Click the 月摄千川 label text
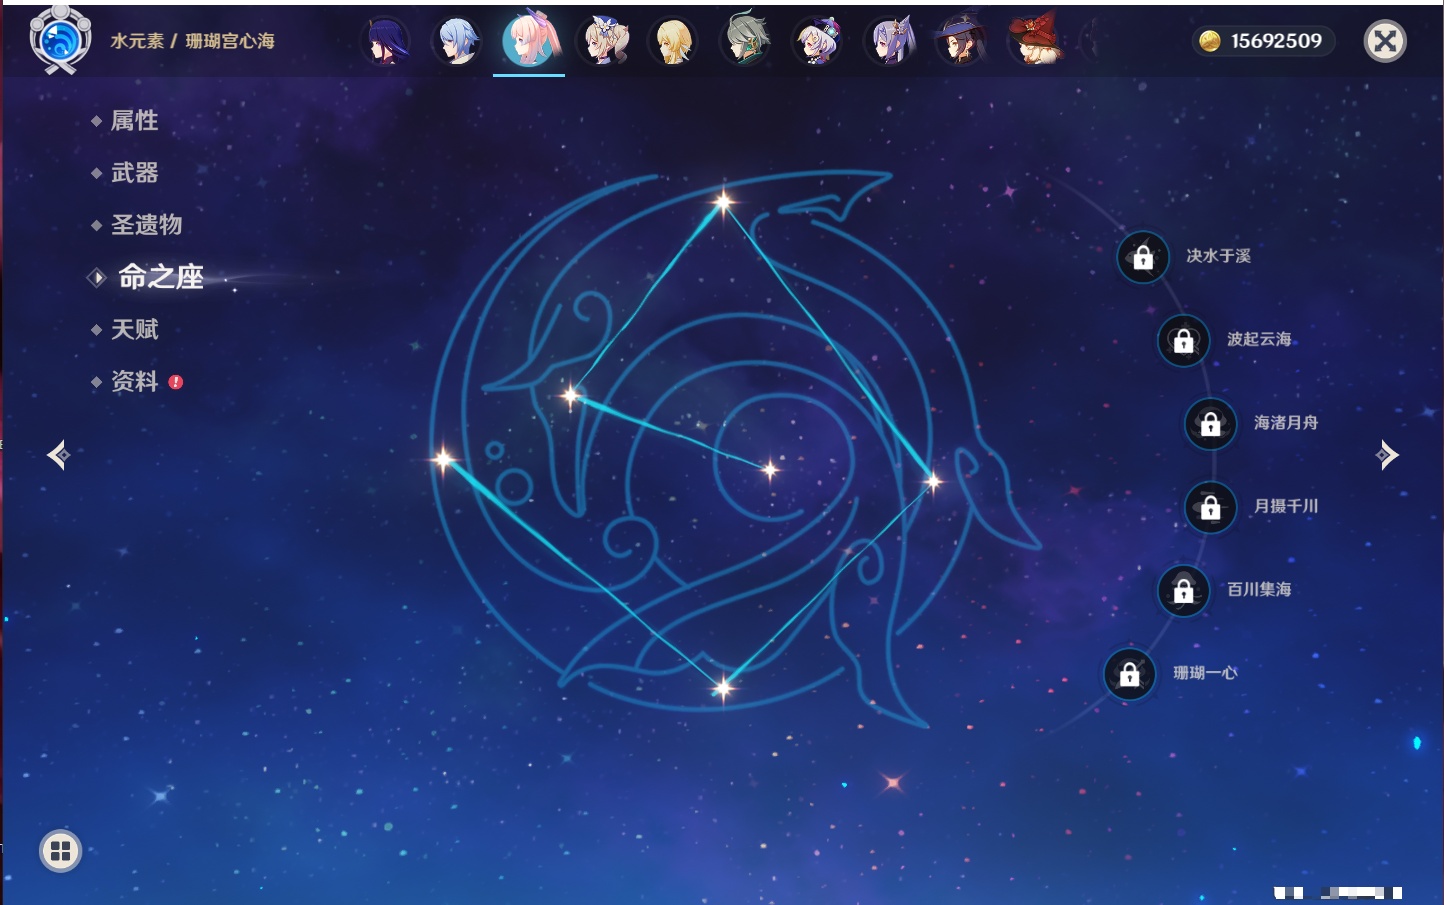1444x905 pixels. coord(1286,506)
